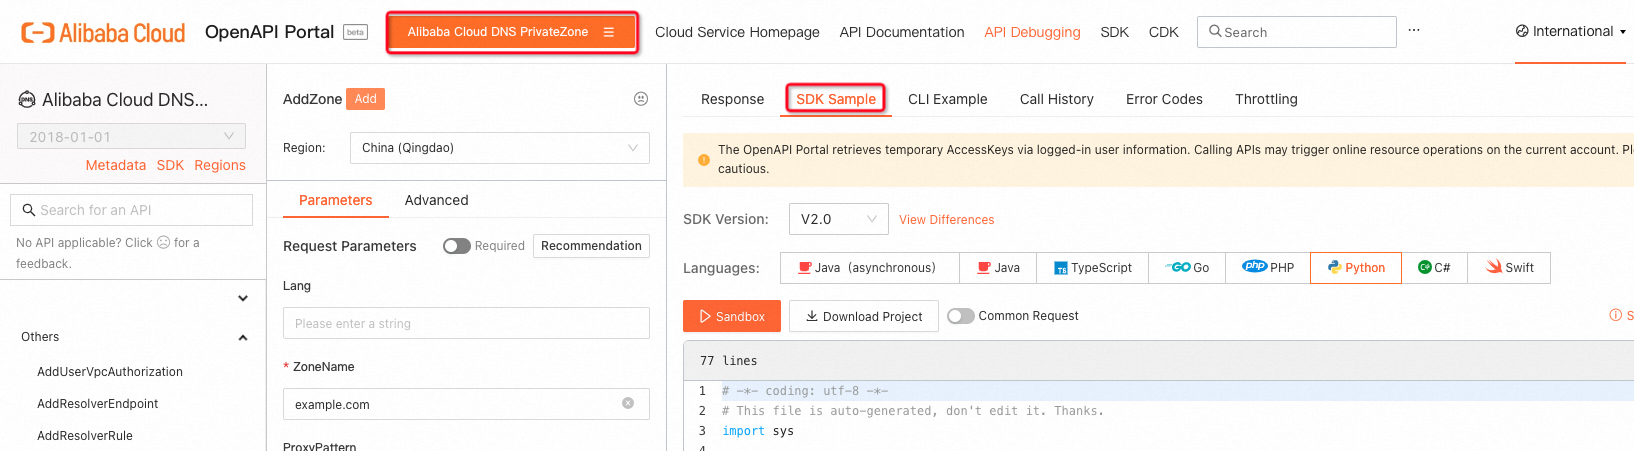1634x451 pixels.
Task: Click the orange warning icon in notice banner
Action: pyautogui.click(x=704, y=159)
